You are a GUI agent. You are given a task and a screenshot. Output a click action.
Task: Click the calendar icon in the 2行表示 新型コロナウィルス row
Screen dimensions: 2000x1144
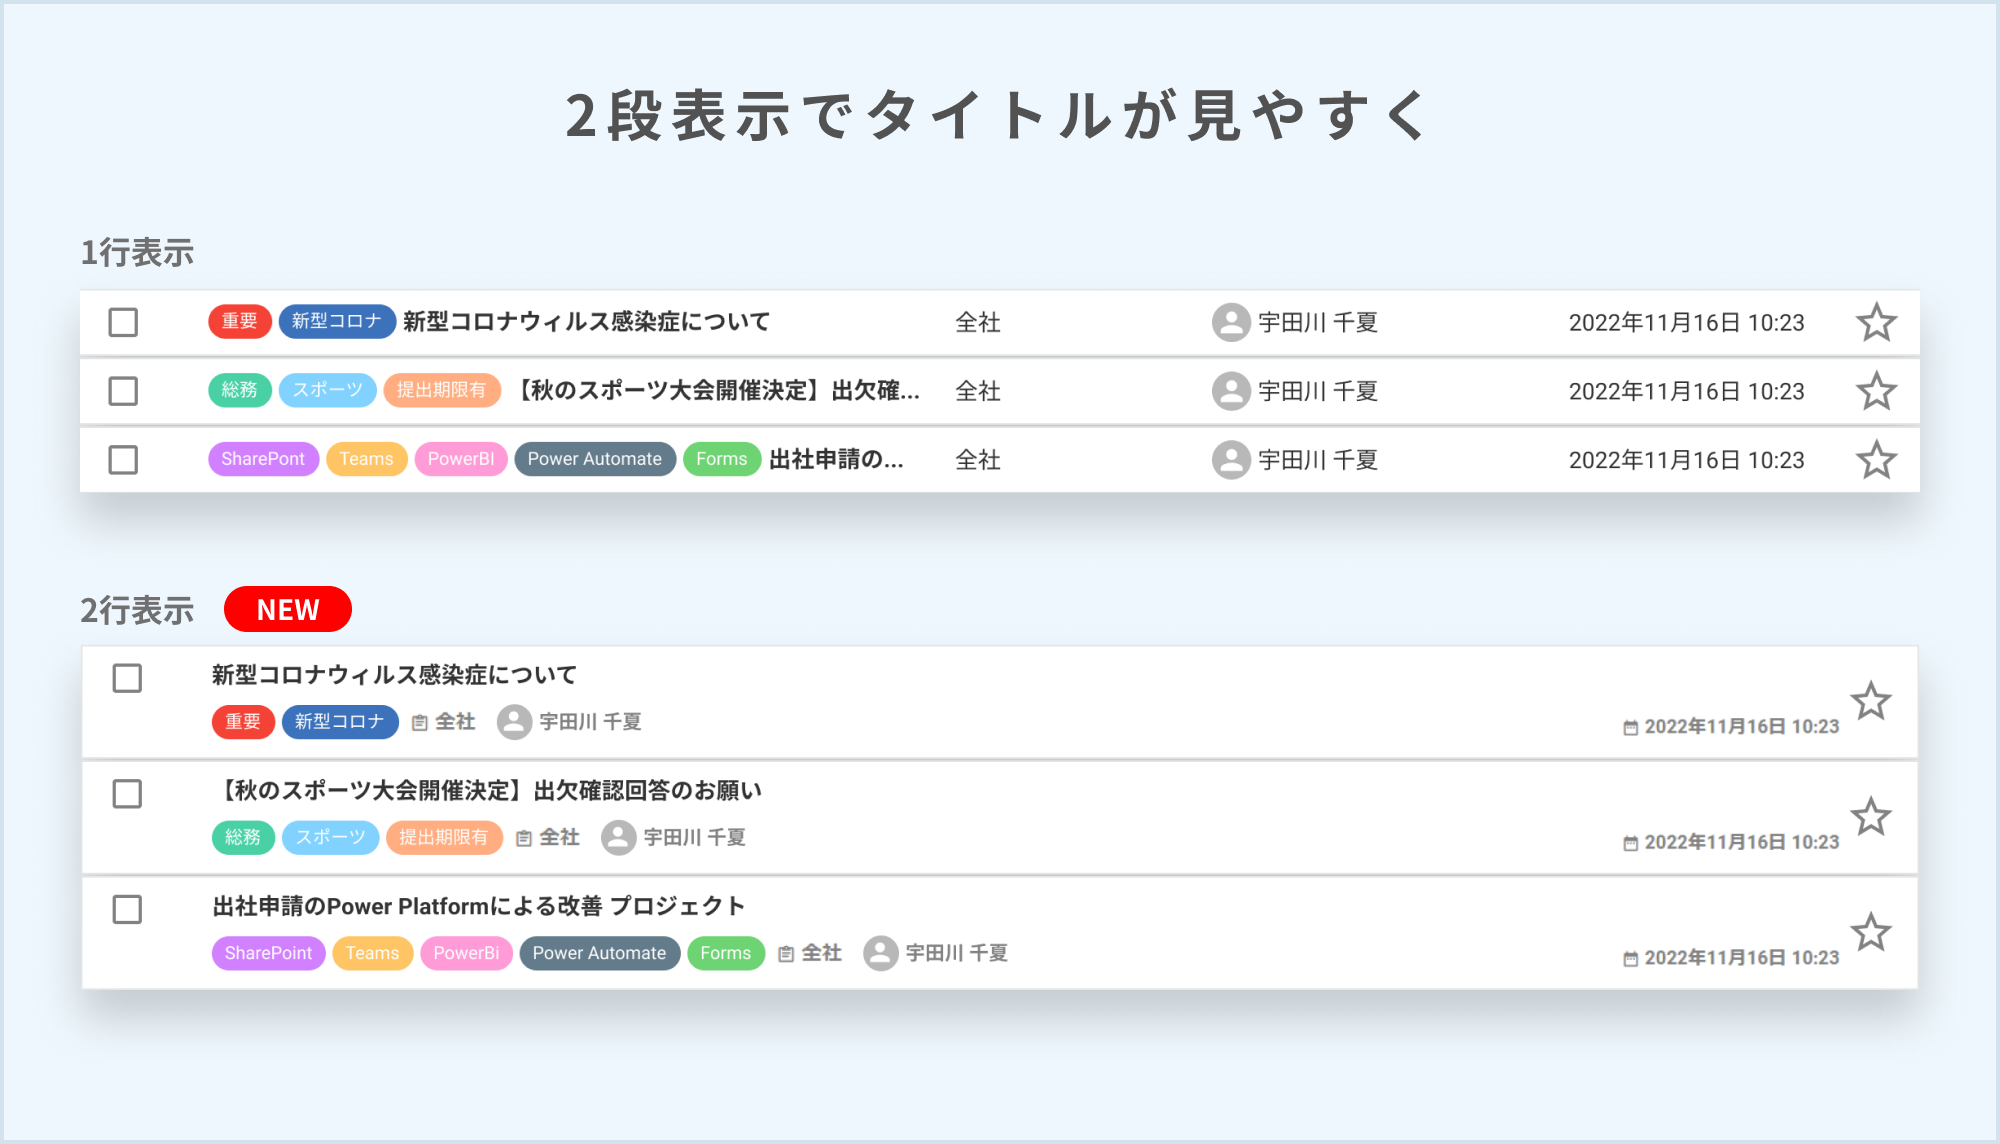click(1630, 728)
